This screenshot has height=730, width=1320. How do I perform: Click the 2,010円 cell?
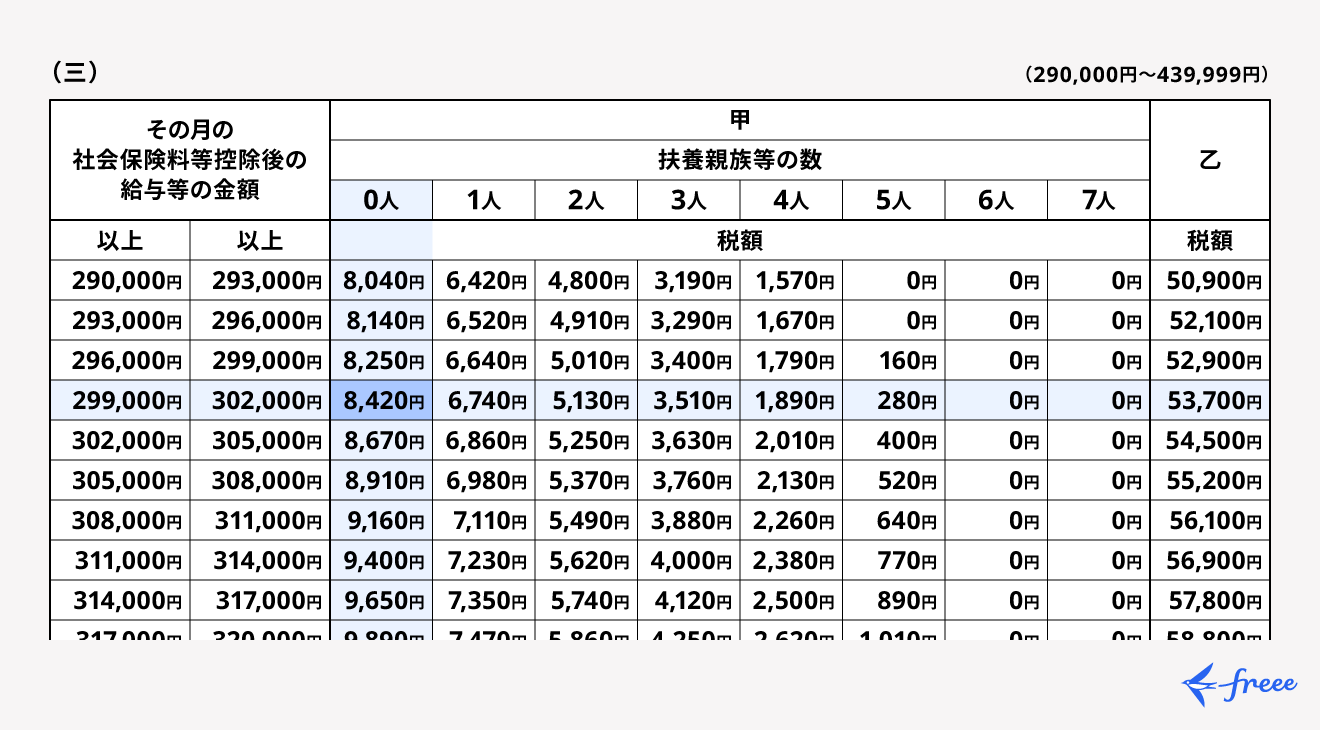[x=791, y=441]
